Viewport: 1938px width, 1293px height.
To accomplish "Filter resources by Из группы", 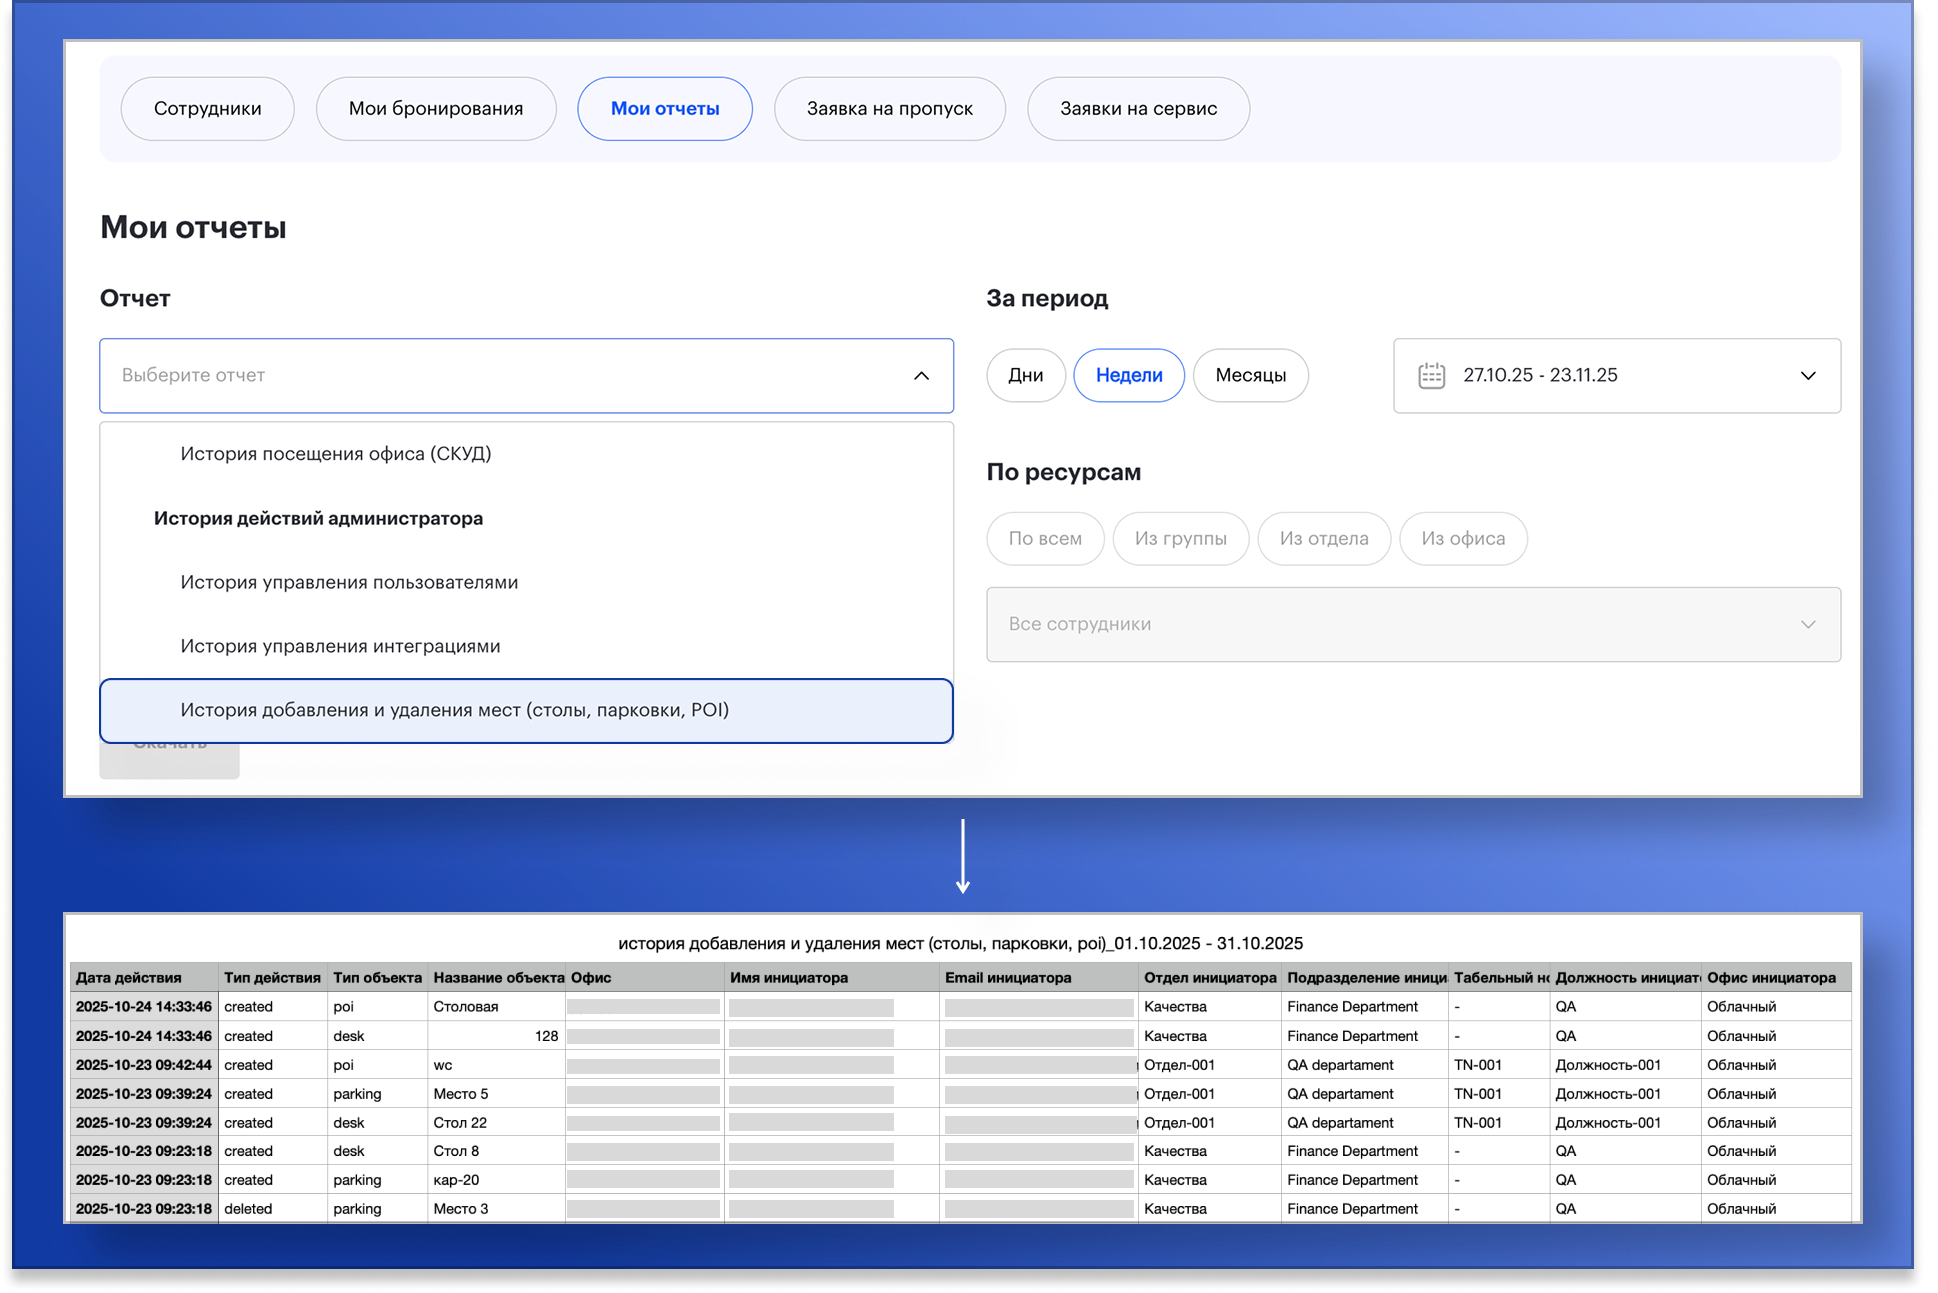I will (1180, 539).
